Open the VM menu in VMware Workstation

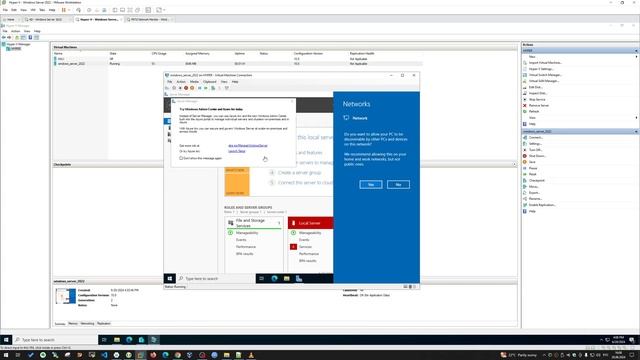click(x=33, y=10)
